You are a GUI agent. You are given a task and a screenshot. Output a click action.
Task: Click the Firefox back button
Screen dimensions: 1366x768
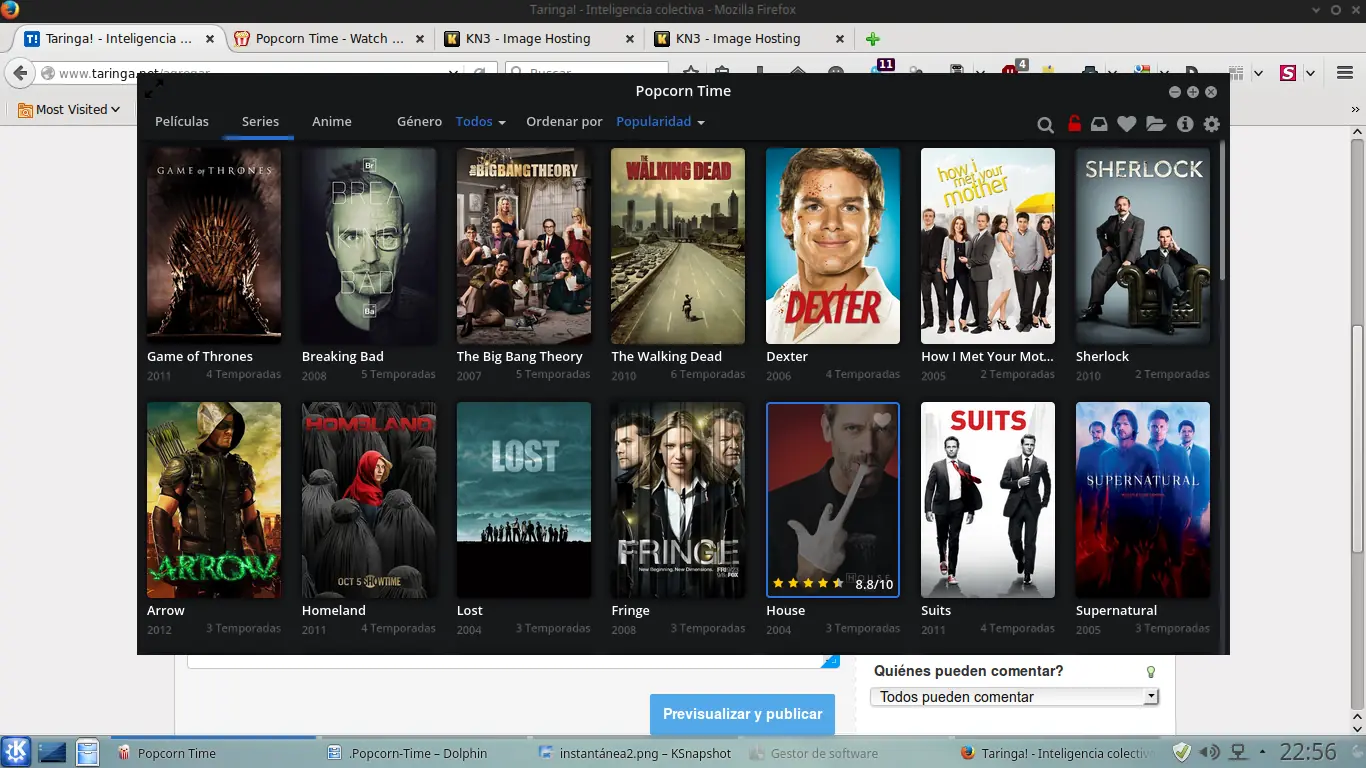(x=20, y=73)
